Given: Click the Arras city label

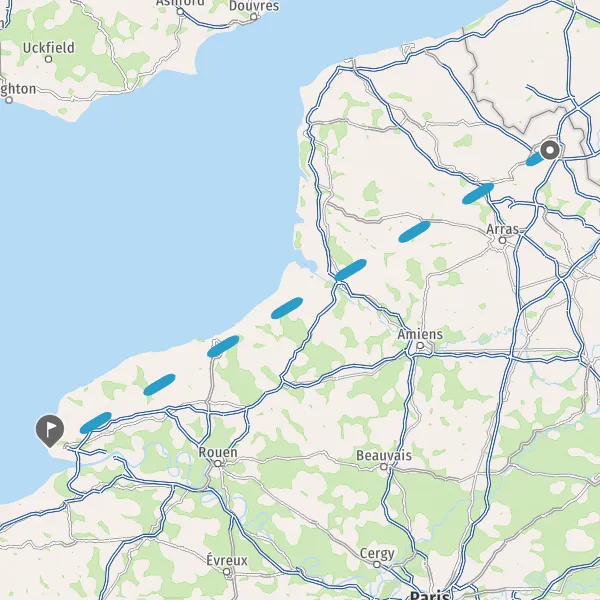Looking at the screenshot, I should 502,229.
